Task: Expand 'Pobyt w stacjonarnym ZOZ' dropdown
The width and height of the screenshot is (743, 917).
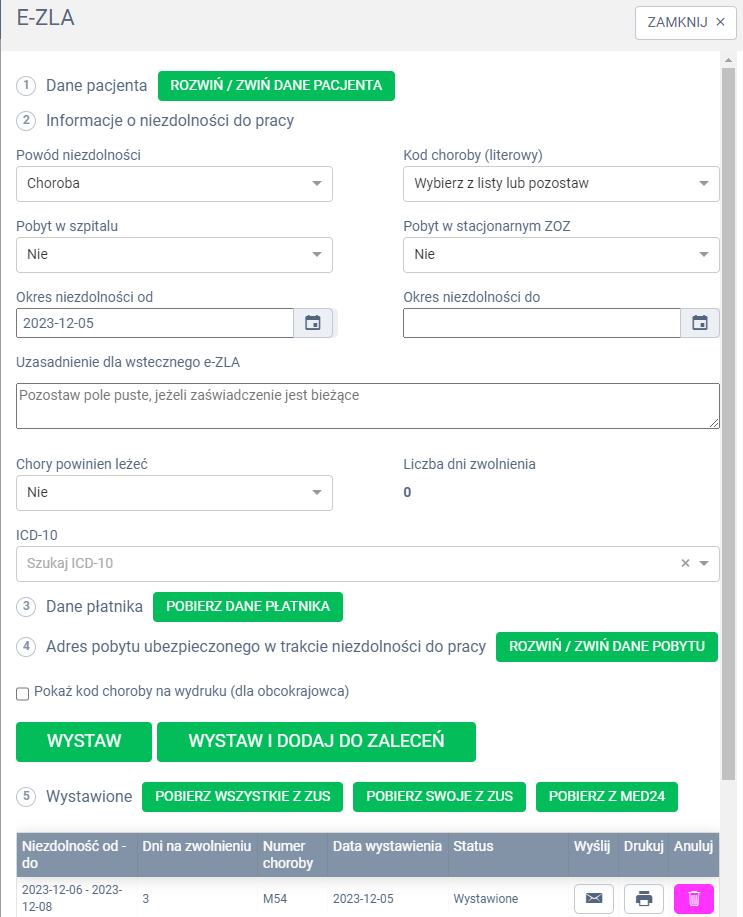Action: point(561,254)
